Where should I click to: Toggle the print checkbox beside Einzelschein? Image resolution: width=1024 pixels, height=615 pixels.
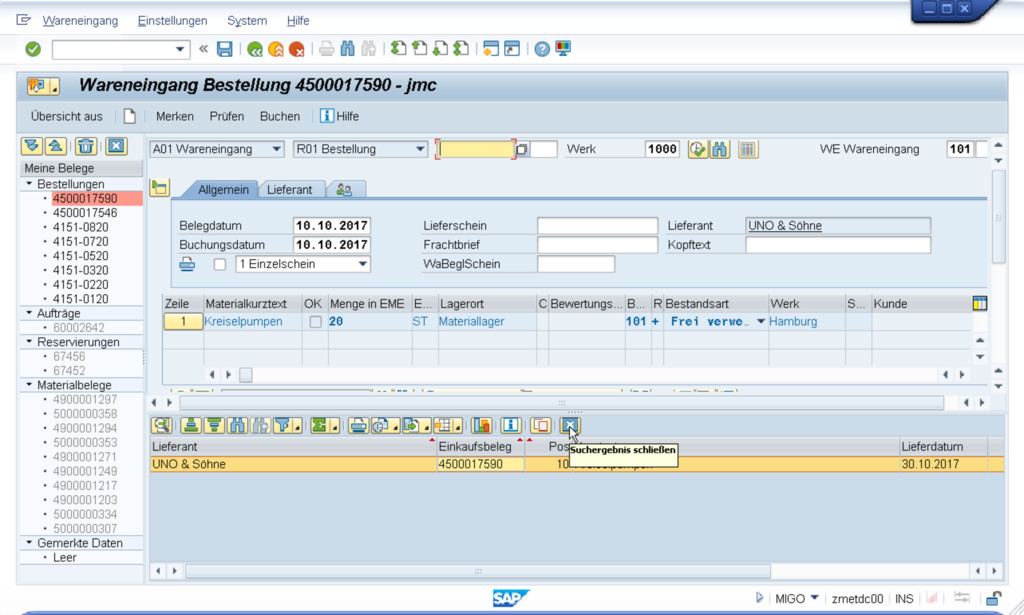(220, 265)
